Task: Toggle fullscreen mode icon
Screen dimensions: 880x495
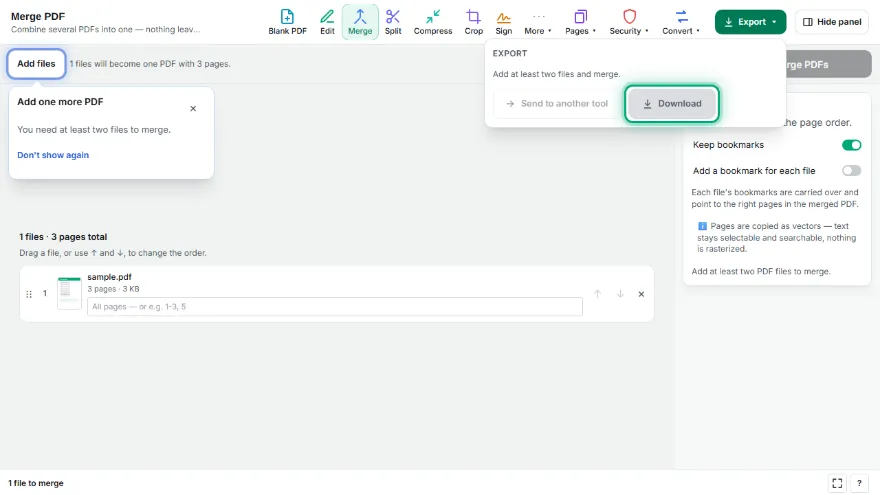Action: click(x=837, y=483)
